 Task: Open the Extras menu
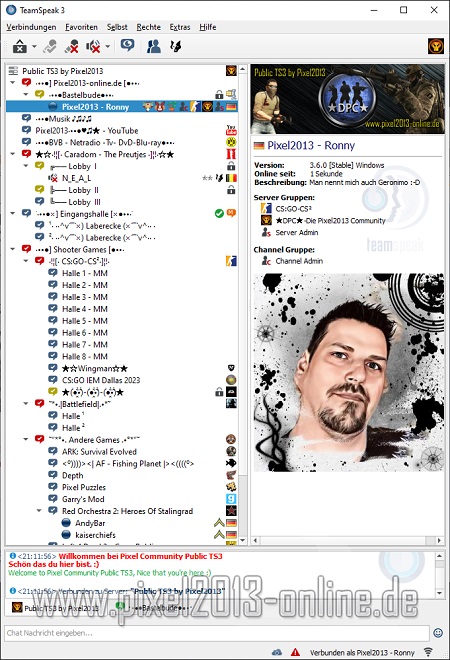click(180, 27)
